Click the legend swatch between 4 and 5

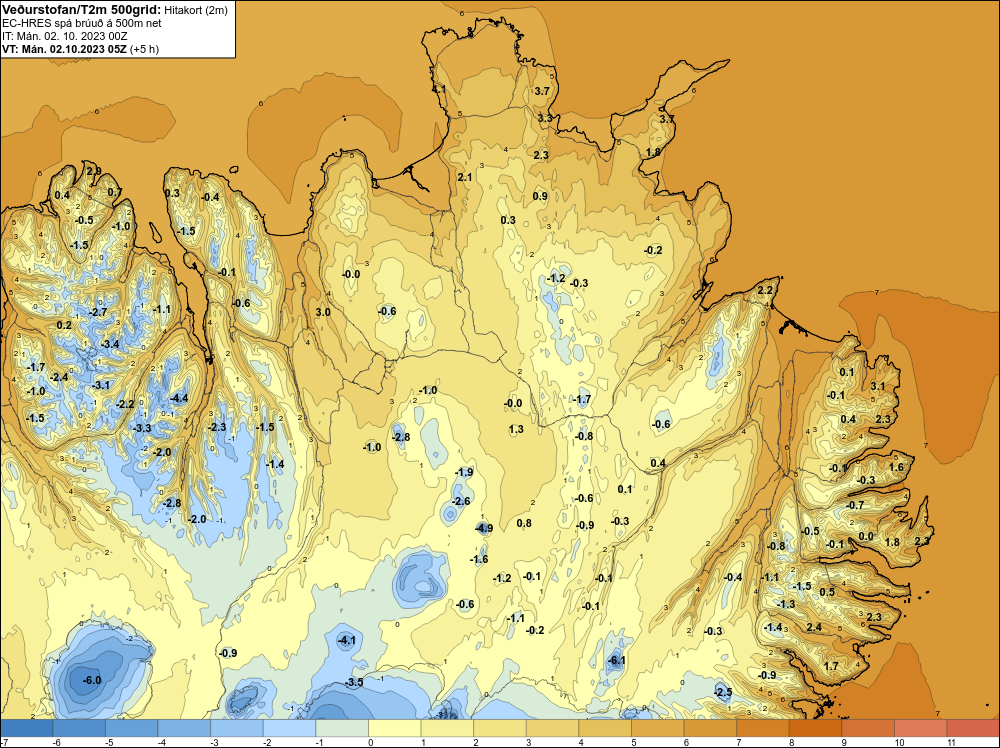click(605, 728)
